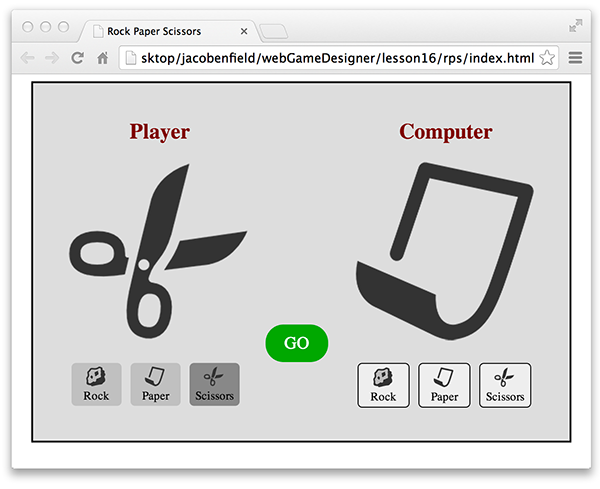Select the player's Scissors button
This screenshot has height=489, width=600.
tap(215, 384)
